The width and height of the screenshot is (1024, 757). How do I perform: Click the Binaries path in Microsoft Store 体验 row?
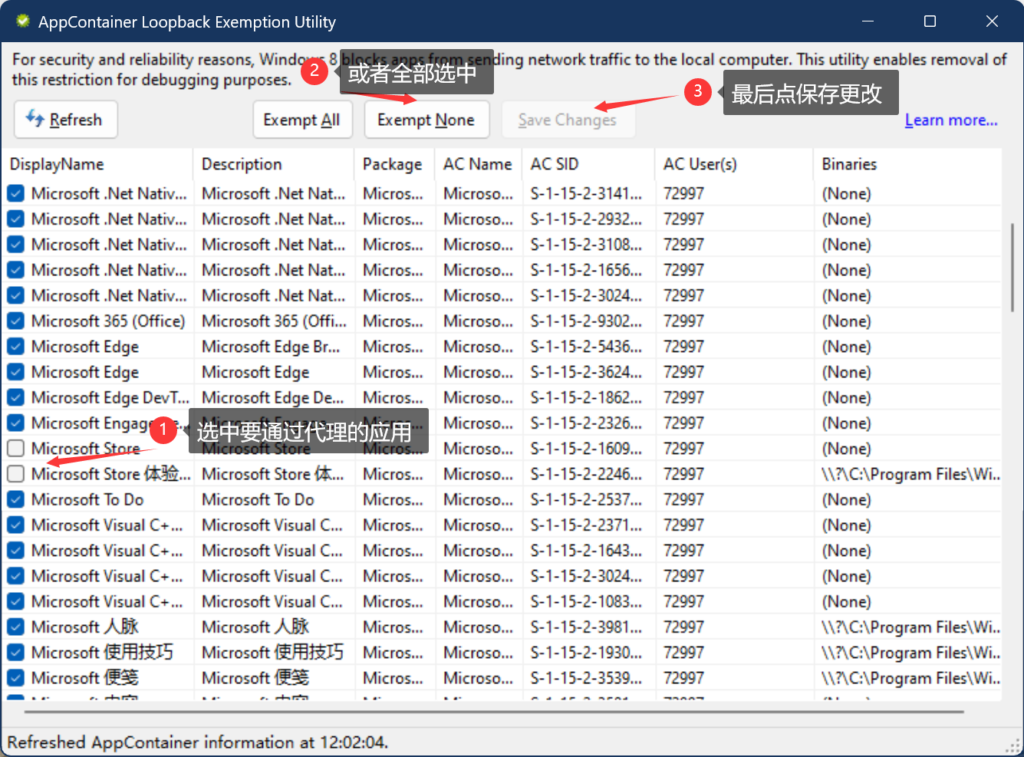click(910, 474)
